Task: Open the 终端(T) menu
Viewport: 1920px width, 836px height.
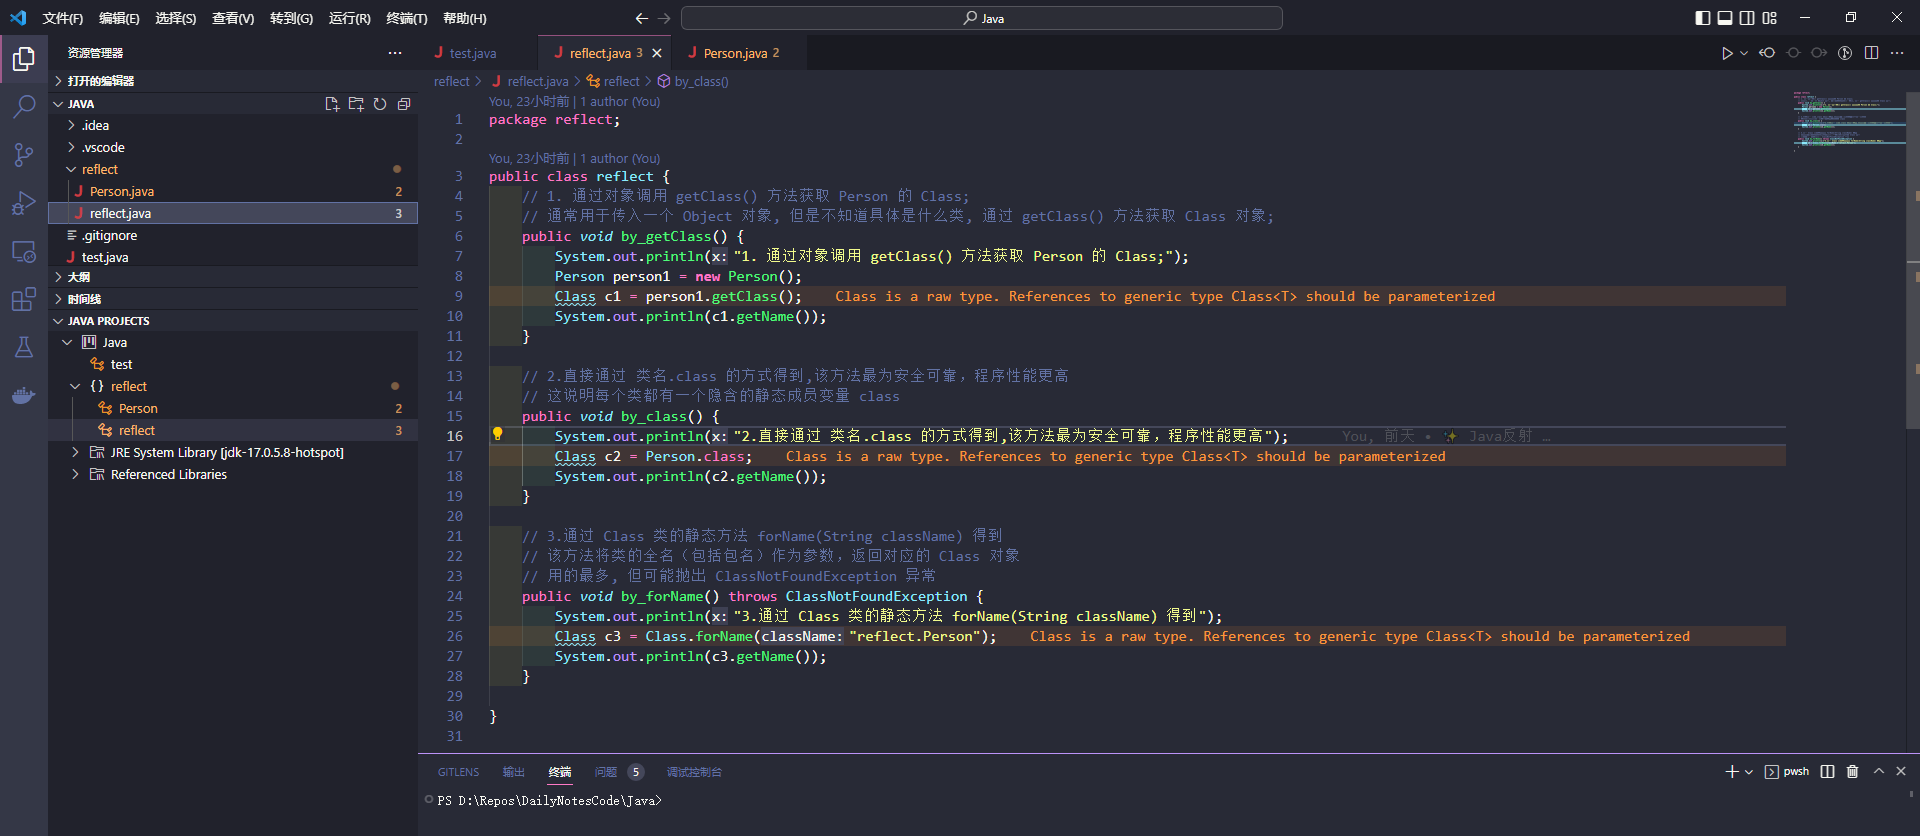Action: (407, 18)
